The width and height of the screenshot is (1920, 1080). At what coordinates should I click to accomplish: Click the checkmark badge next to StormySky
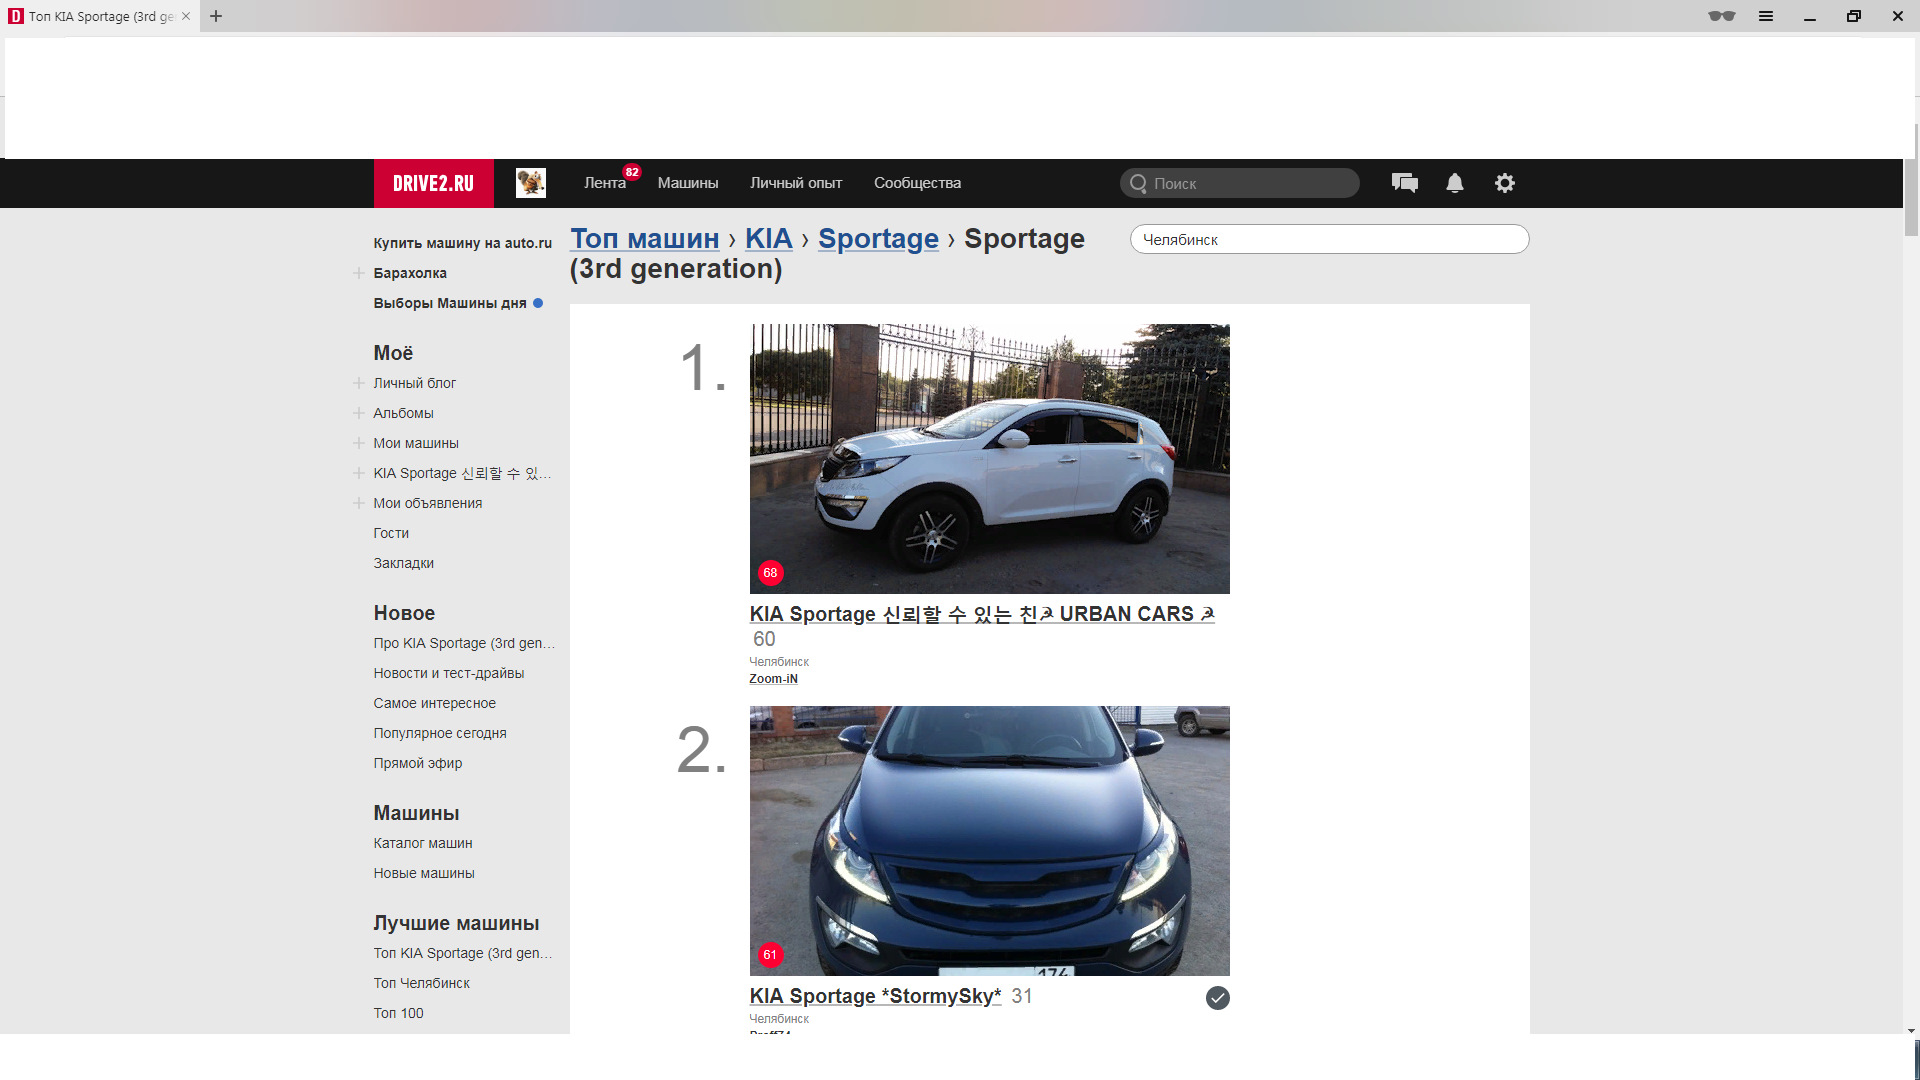click(1217, 998)
